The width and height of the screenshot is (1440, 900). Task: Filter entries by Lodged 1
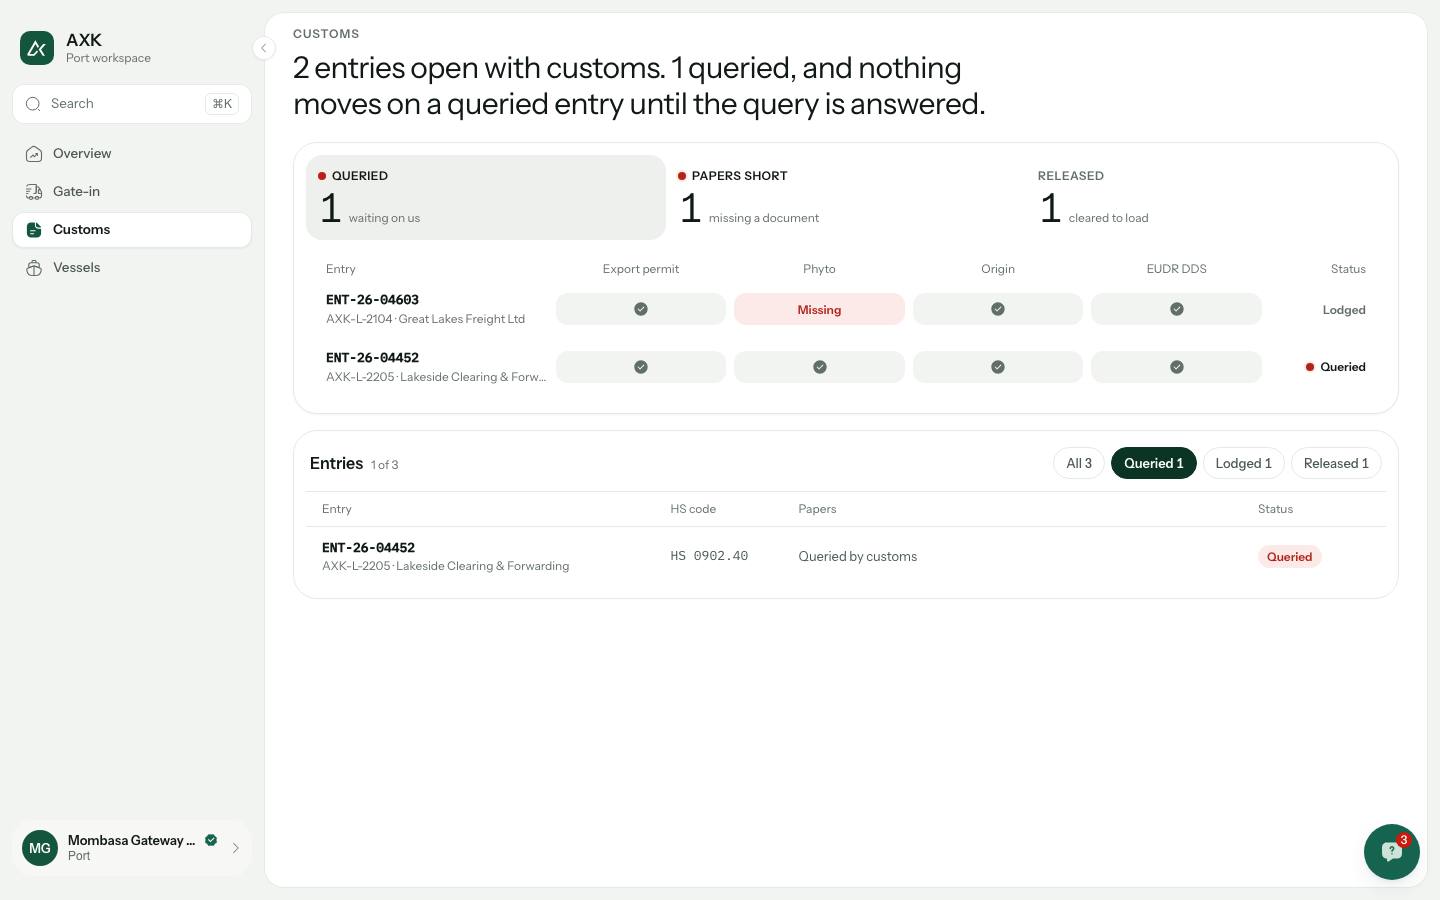1243,463
